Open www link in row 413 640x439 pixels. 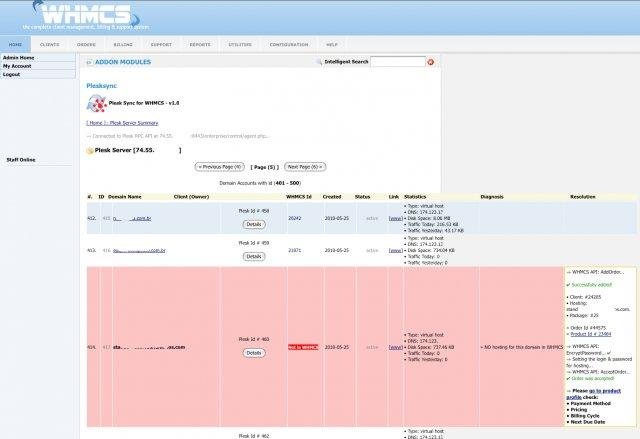click(396, 251)
